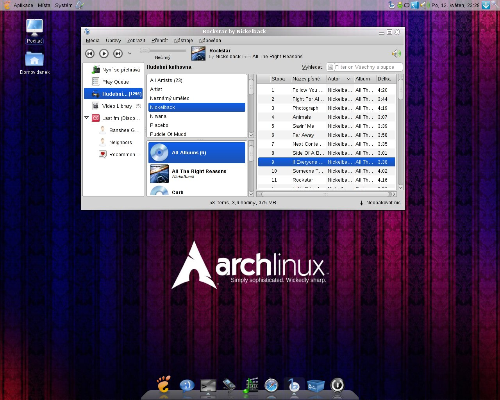
Task: Click the now-playing album cover thumbnail
Action: point(198,53)
